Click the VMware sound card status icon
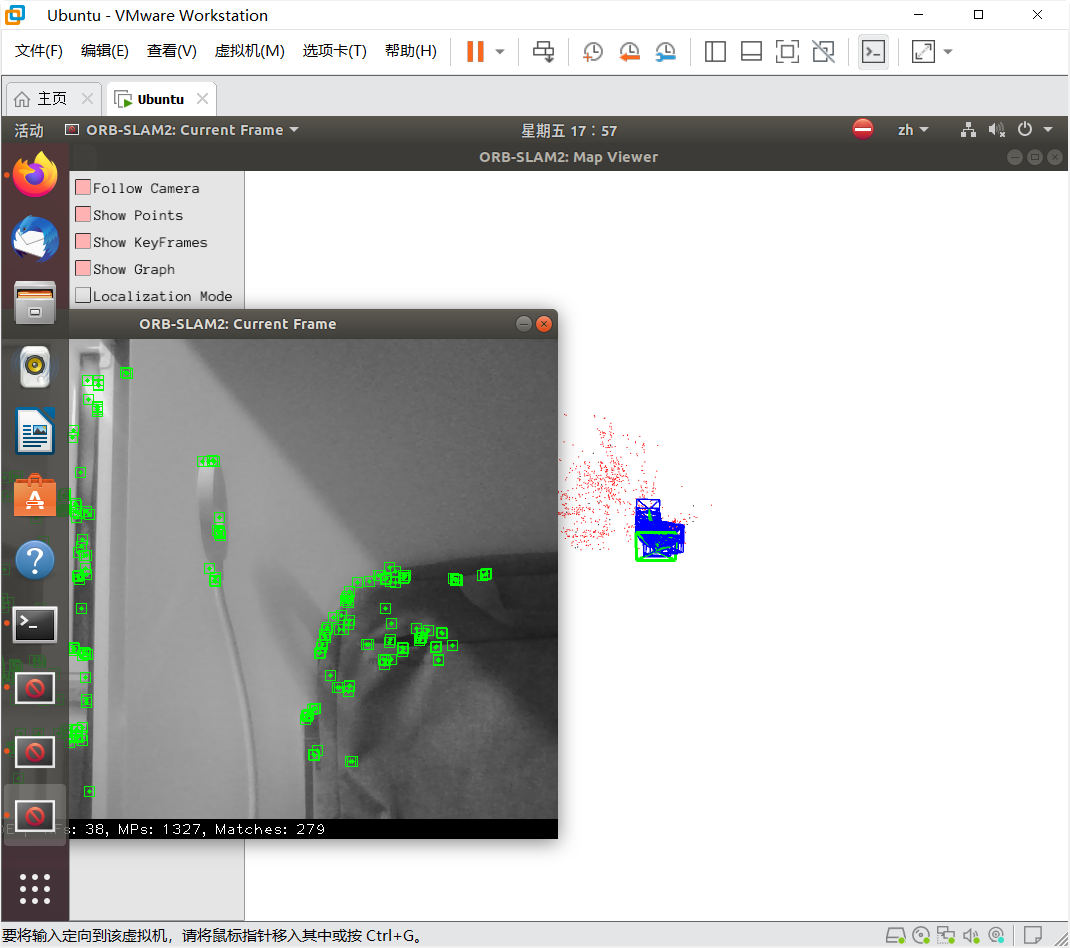This screenshot has width=1070, height=948. [971, 935]
